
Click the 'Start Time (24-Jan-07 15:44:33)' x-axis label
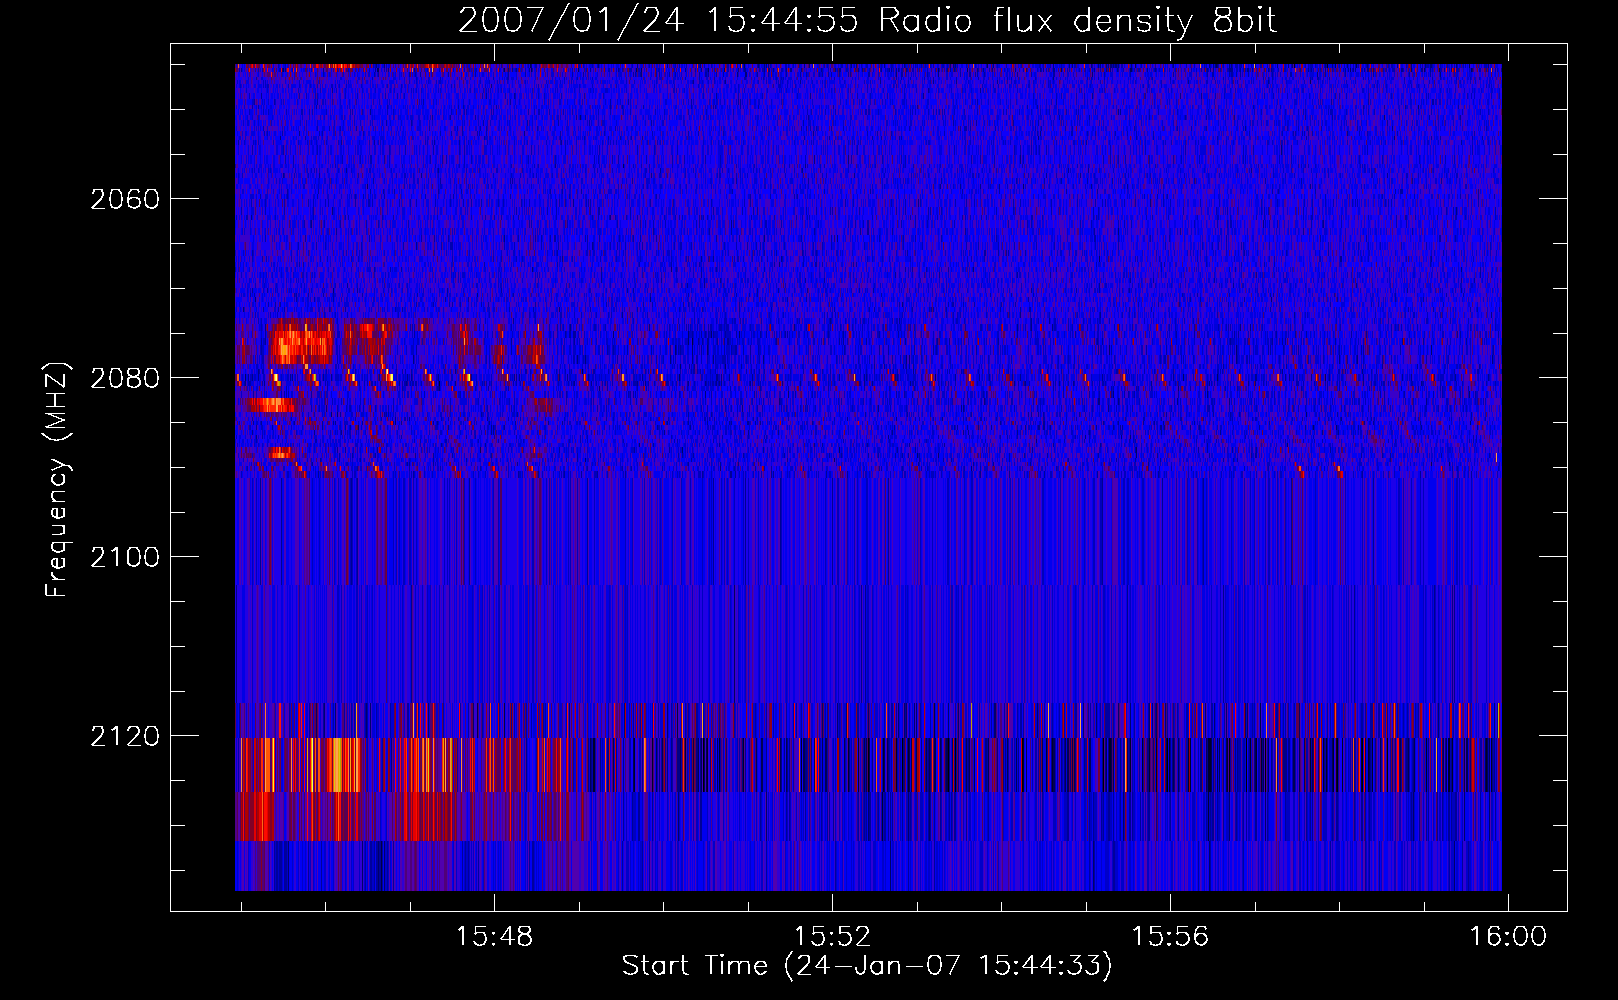point(867,966)
